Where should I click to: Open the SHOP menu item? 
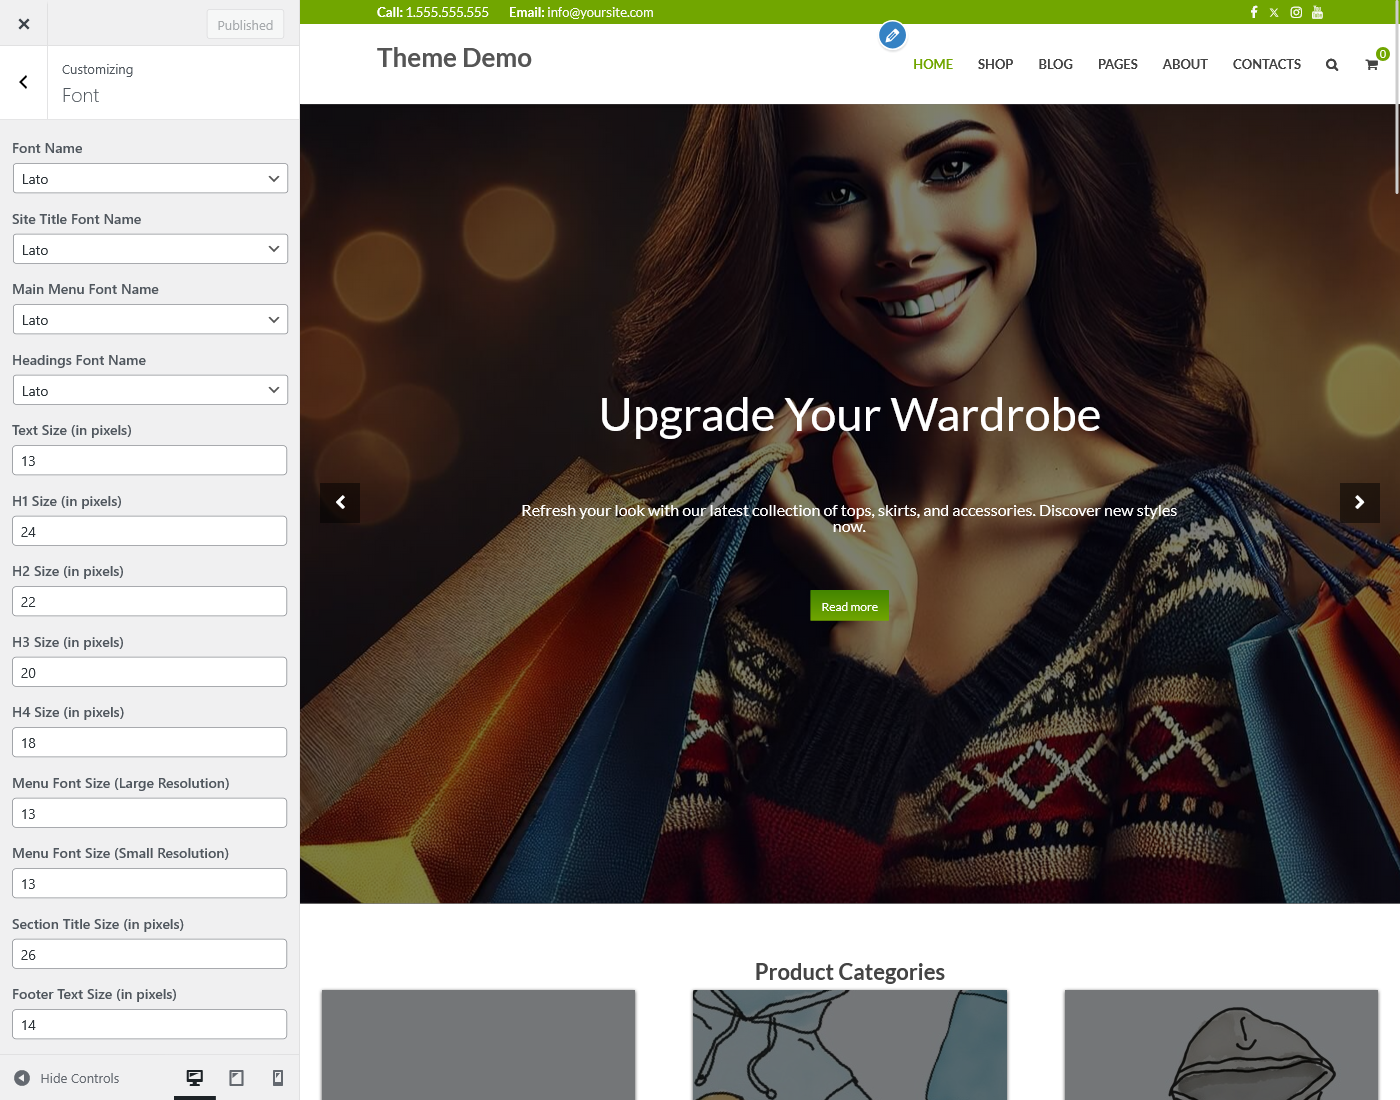pos(995,64)
